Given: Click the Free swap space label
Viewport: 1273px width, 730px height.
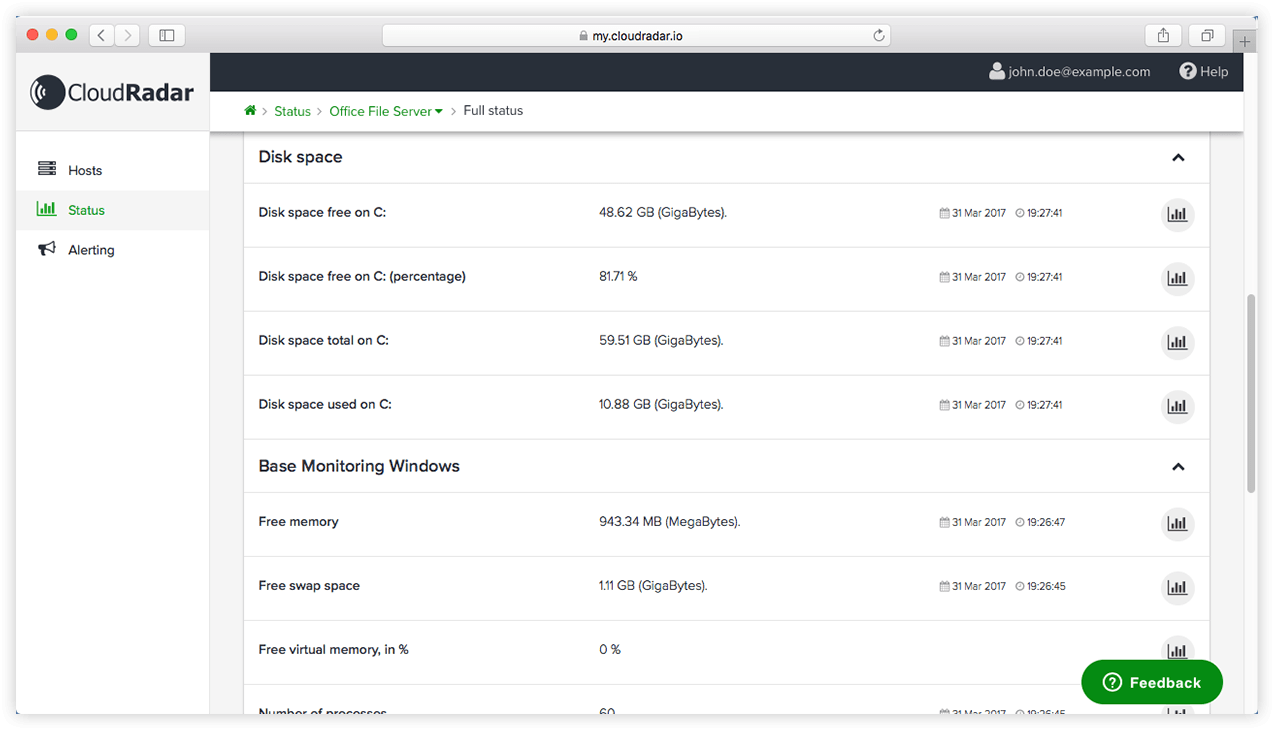Looking at the screenshot, I should [309, 585].
